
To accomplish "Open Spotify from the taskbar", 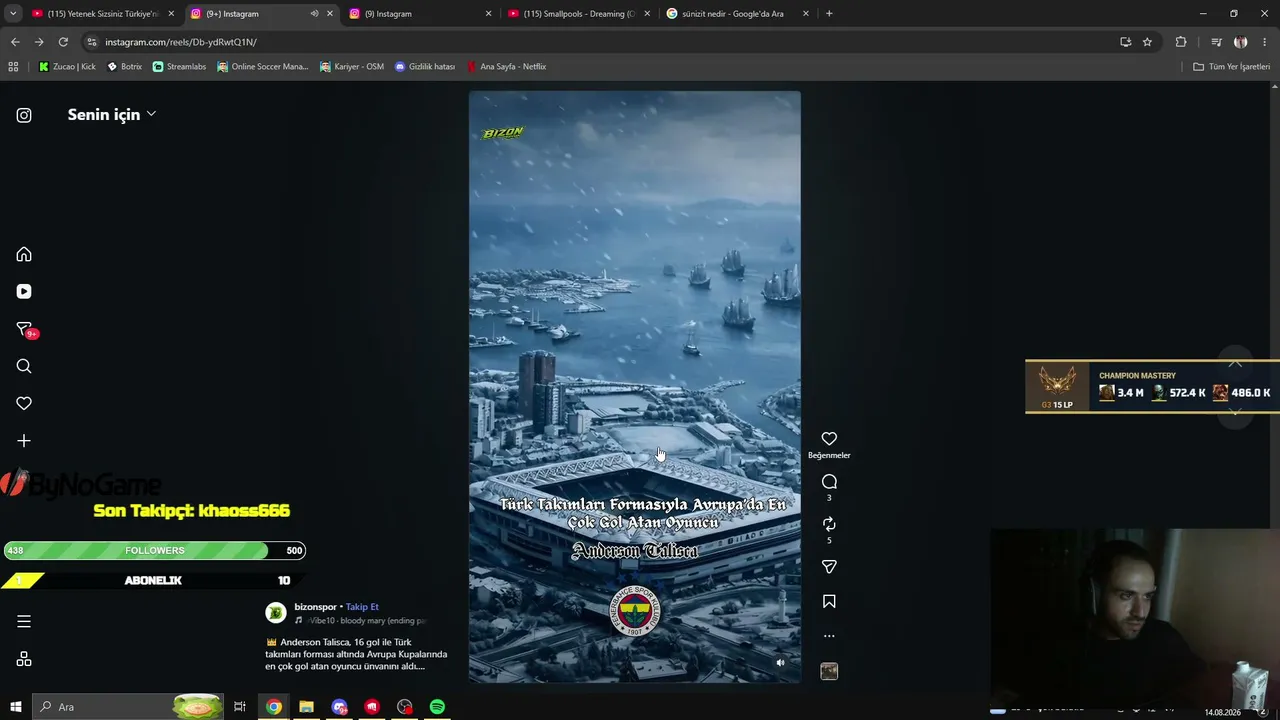I will (437, 707).
